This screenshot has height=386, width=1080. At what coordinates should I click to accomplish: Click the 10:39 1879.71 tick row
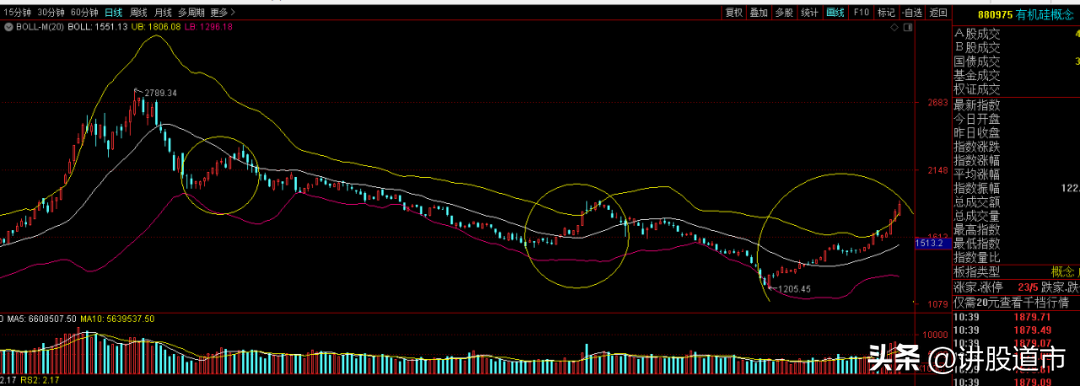coord(1016,316)
